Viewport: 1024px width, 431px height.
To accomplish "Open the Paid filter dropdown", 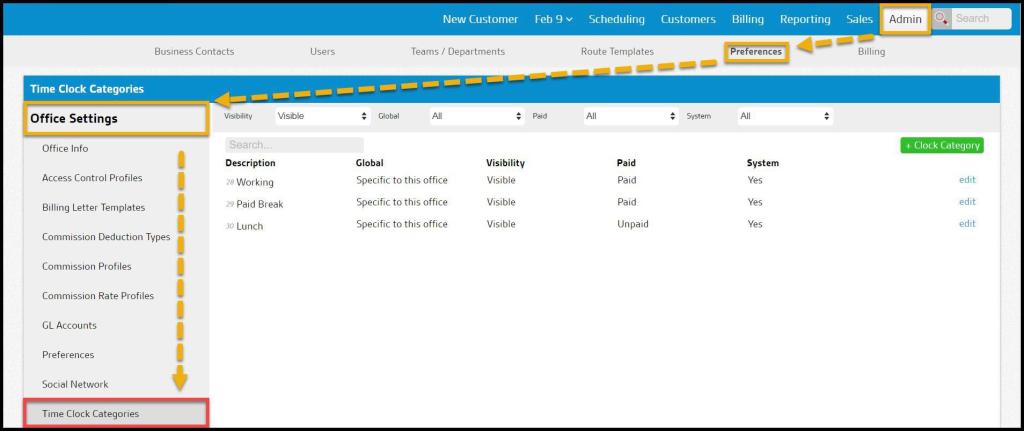I will [630, 116].
